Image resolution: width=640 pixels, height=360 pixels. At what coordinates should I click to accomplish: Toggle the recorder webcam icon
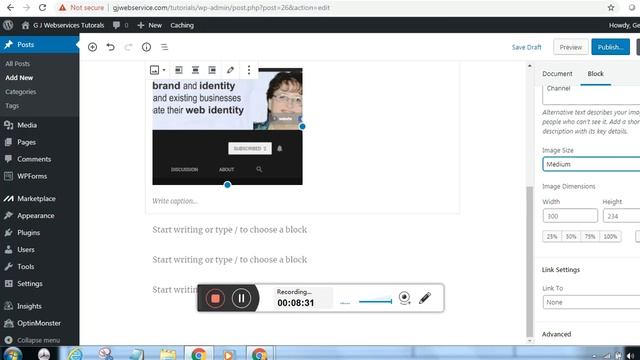click(404, 298)
